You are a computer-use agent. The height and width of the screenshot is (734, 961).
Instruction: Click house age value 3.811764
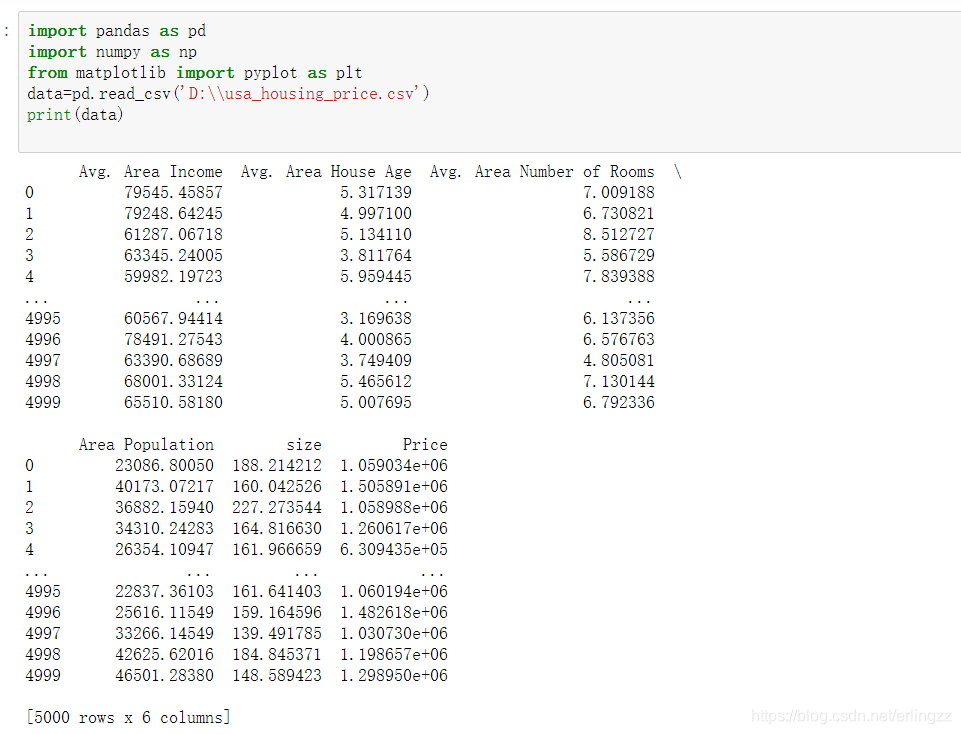pos(376,255)
